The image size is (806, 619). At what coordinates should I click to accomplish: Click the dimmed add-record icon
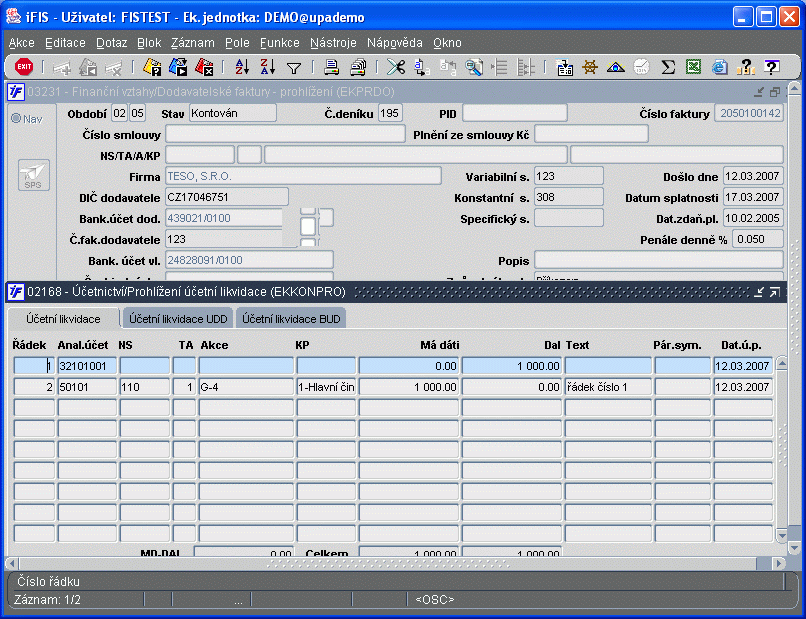pos(62,67)
